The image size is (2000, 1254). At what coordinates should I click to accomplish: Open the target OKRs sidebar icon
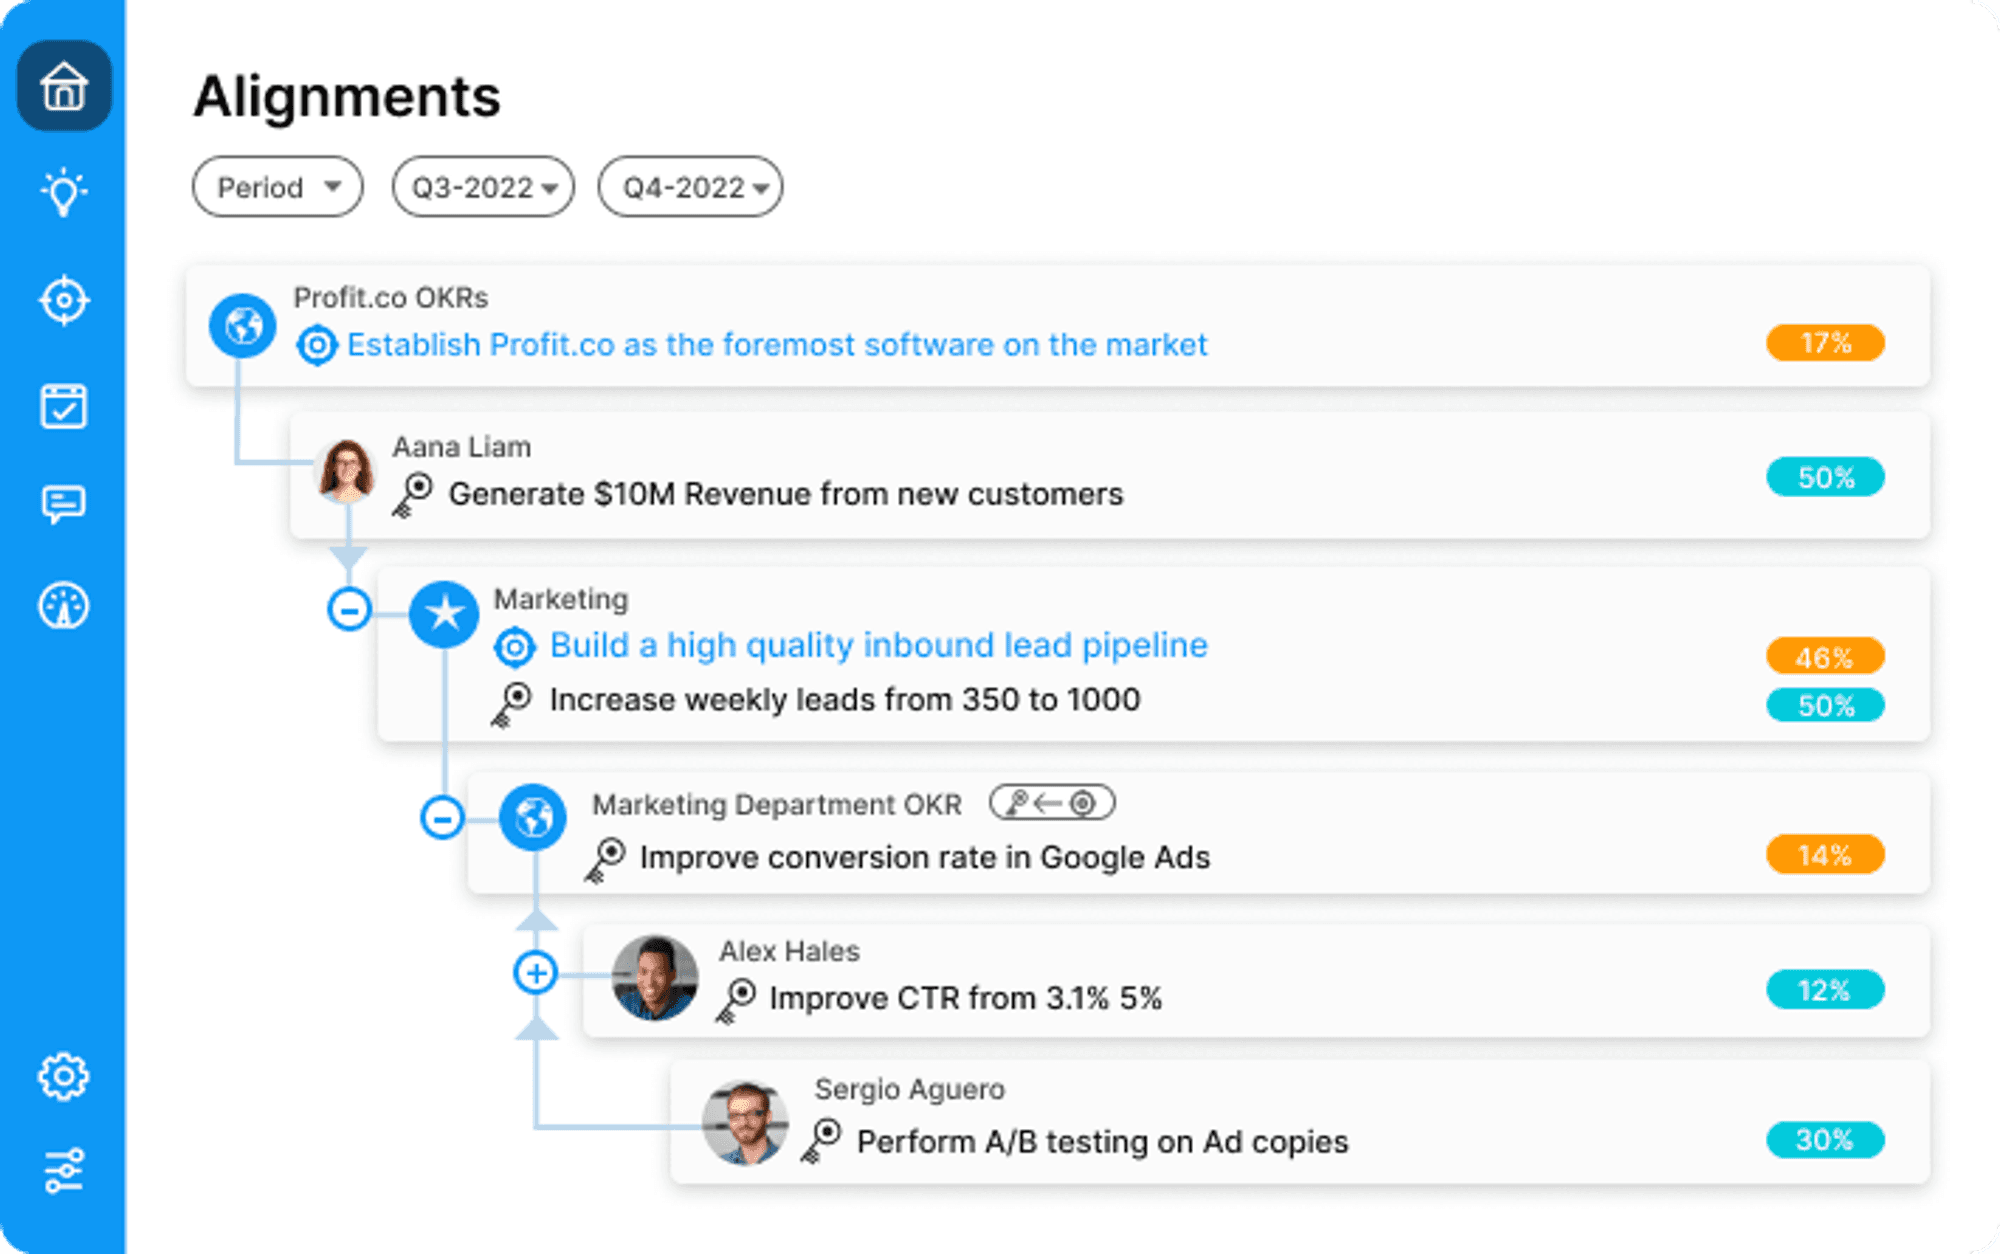[64, 300]
